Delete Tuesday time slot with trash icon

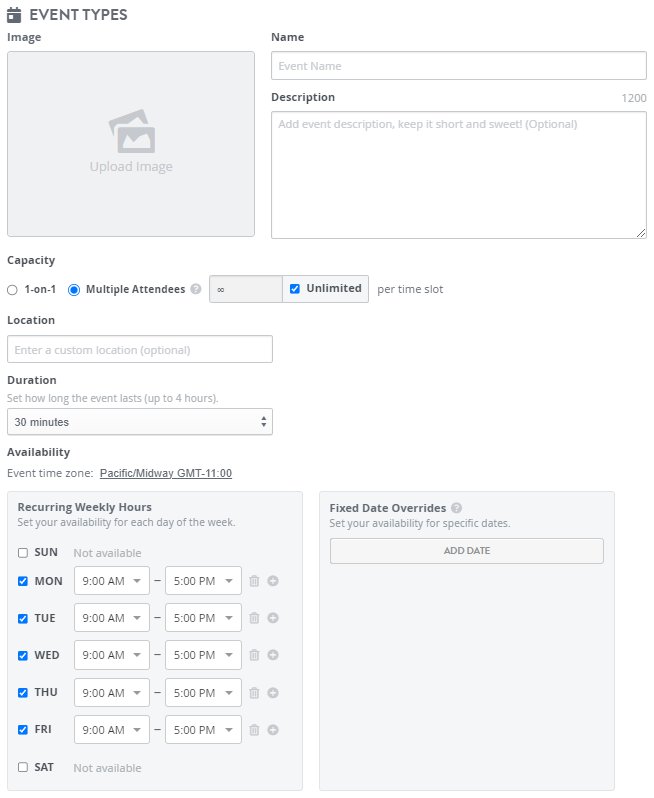254,618
